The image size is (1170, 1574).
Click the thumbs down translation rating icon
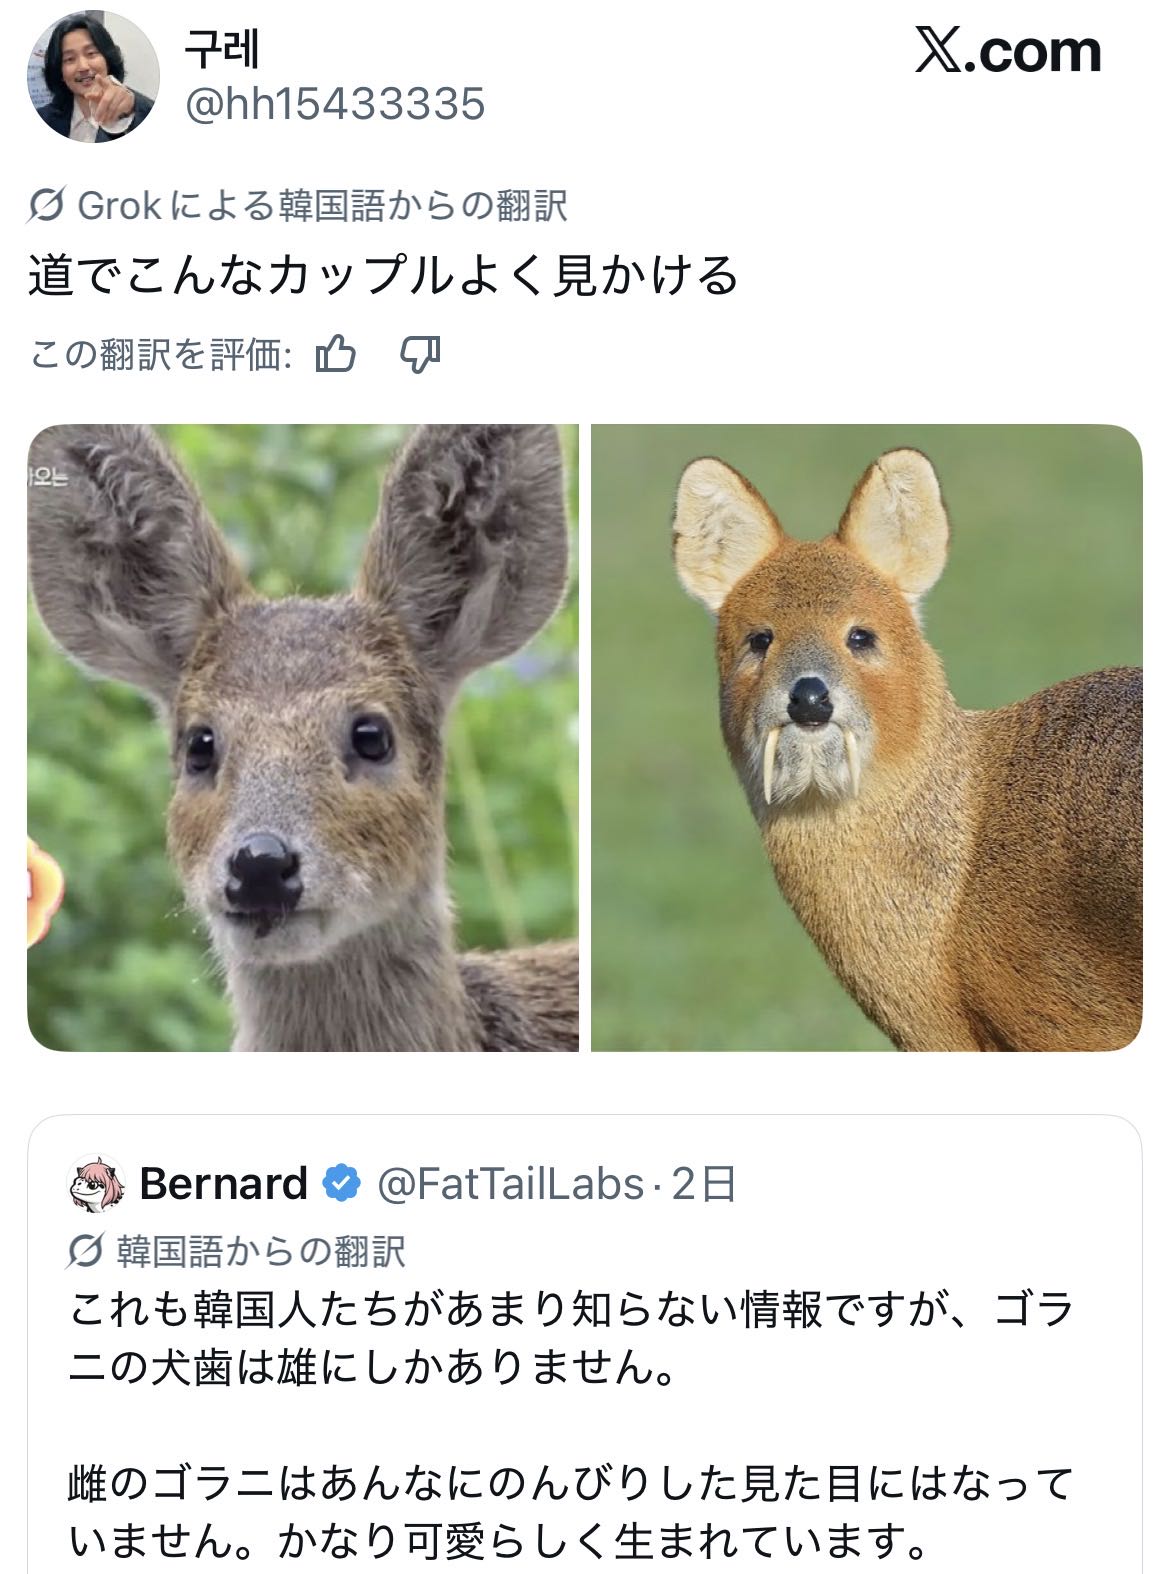point(420,354)
